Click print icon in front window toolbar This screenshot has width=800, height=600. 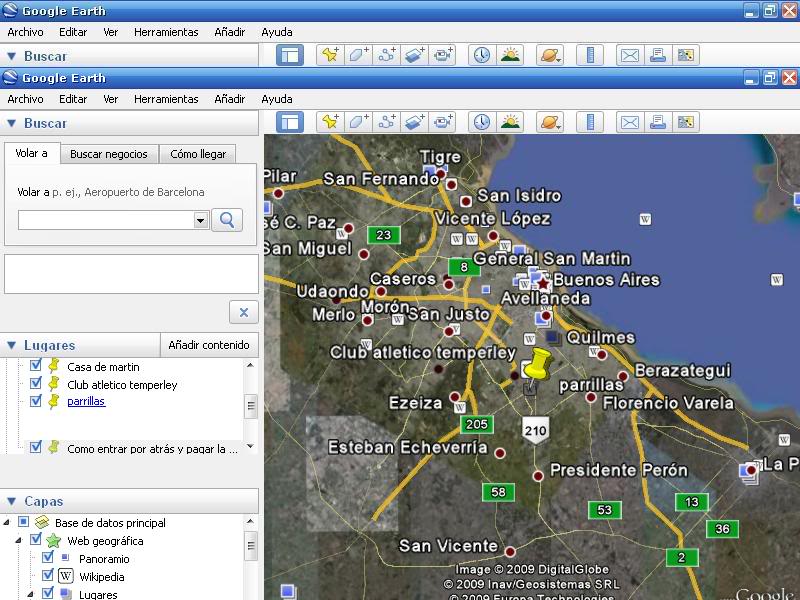pos(658,122)
